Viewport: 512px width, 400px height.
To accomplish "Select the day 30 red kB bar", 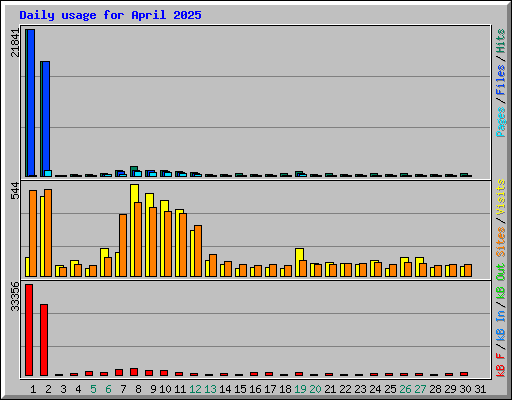I will pyautogui.click(x=464, y=374).
